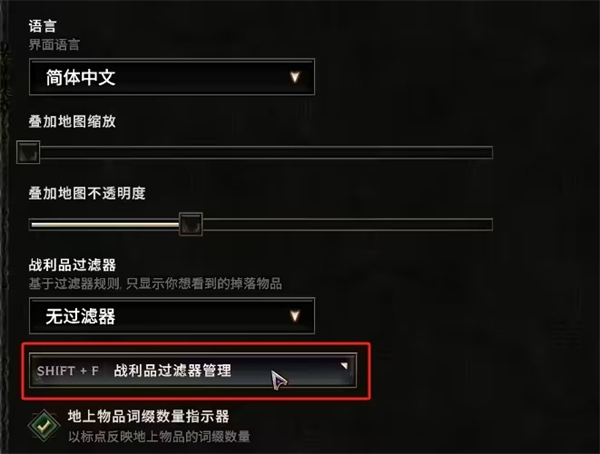Viewport: 600px width, 454px height.
Task: Expand the 无过滤器 loot filter dropdown
Action: 172,316
